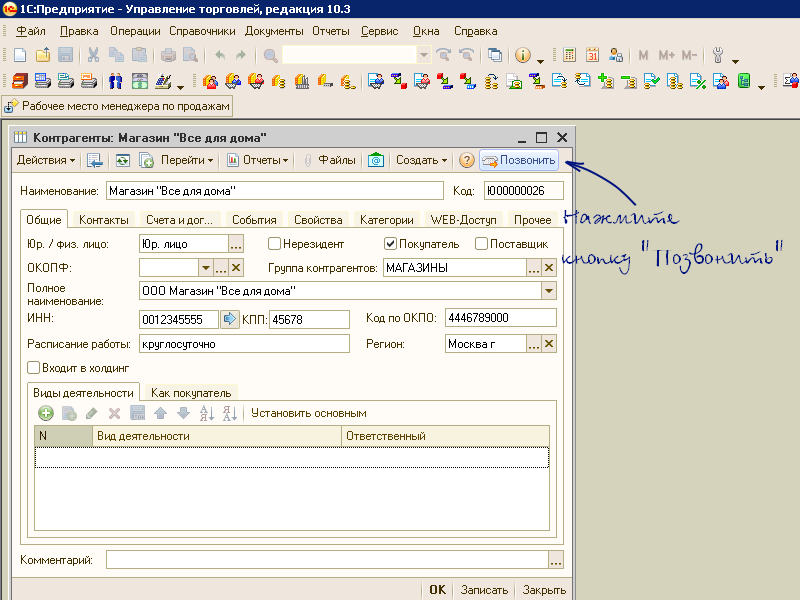800x600 pixels.
Task: Click the Undo arrow icon
Action: point(220,55)
